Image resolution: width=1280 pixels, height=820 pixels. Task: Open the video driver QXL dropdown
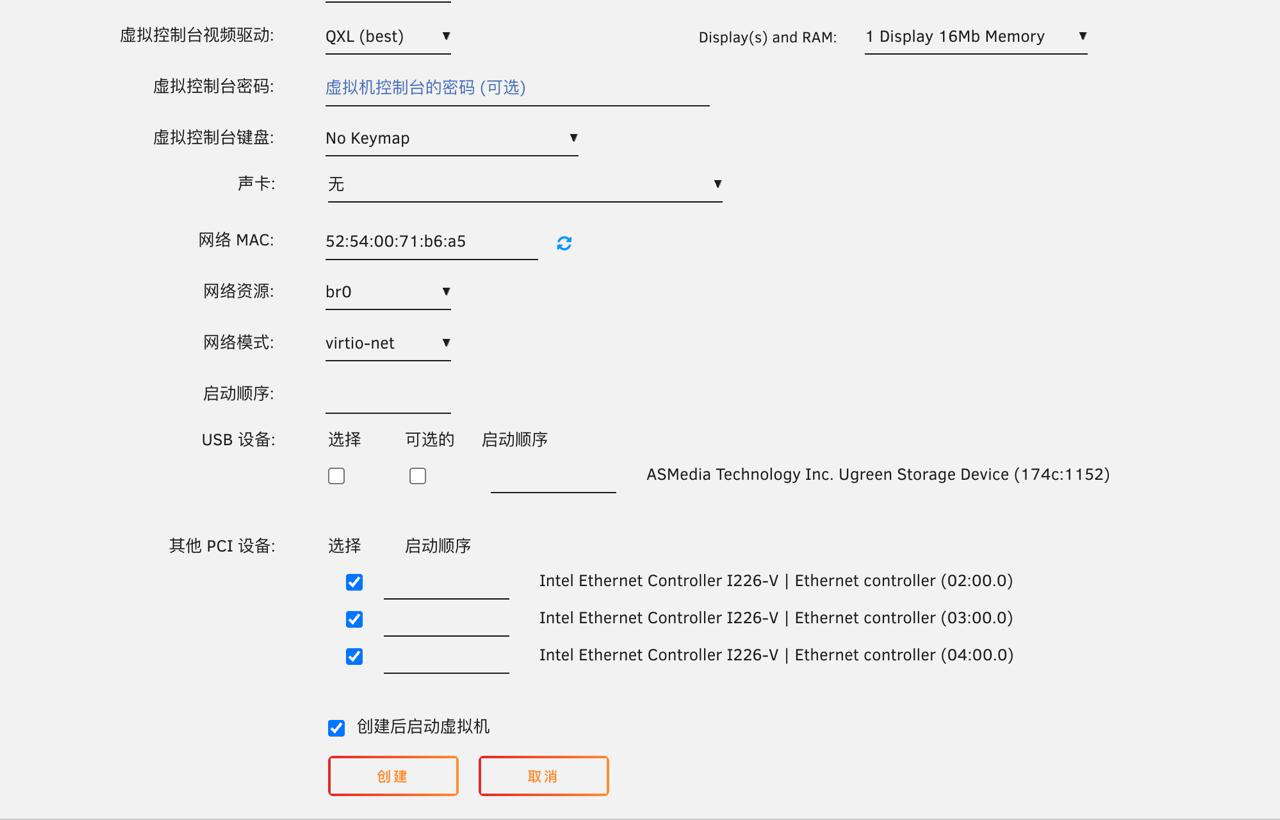click(387, 37)
